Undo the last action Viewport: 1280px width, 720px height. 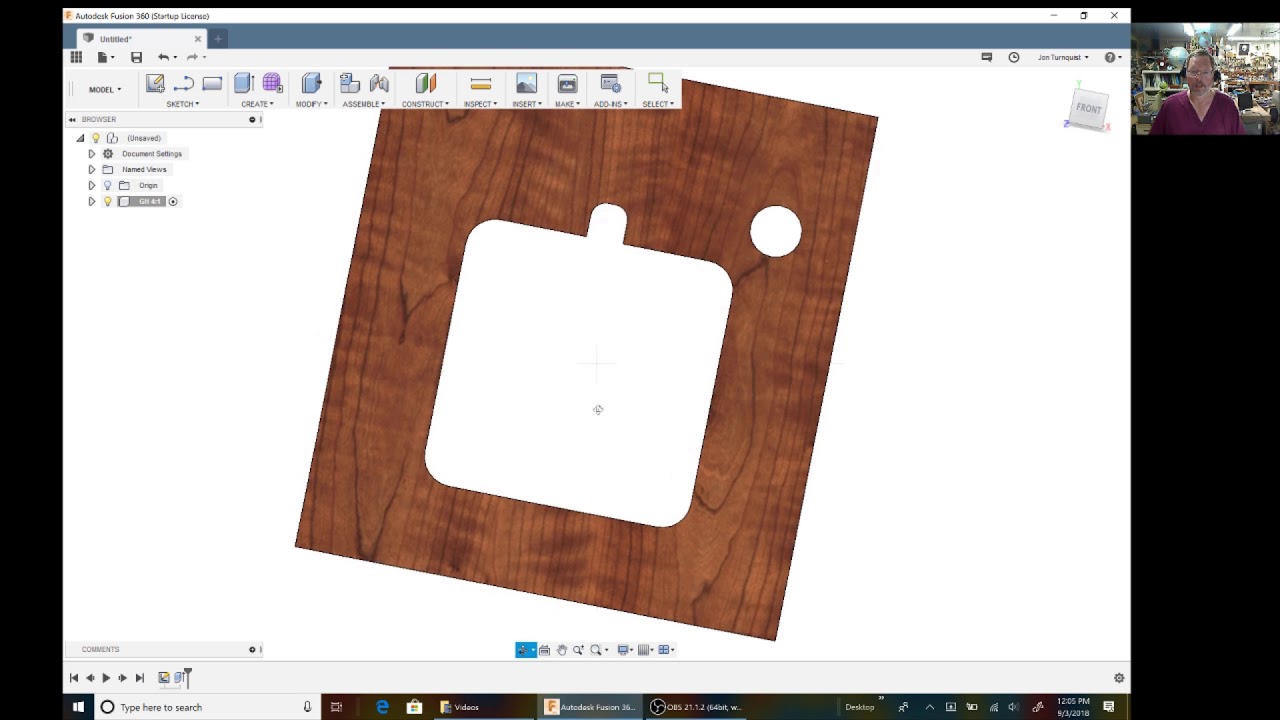(163, 57)
